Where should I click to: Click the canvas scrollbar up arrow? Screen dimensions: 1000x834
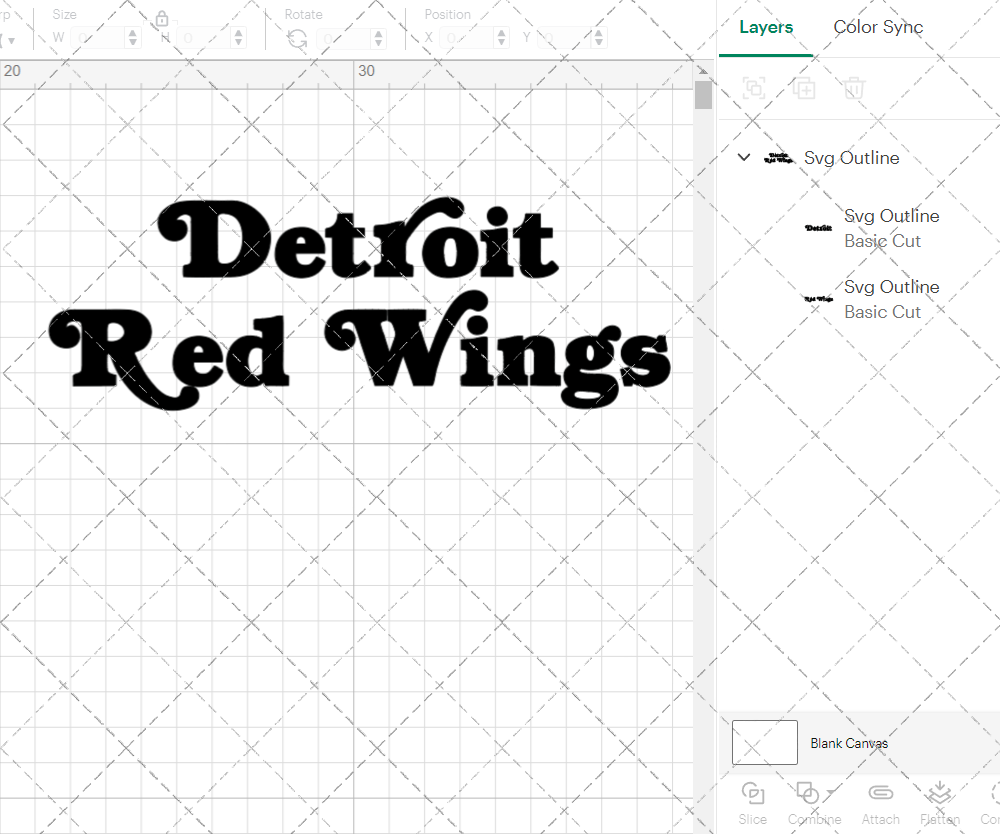(703, 71)
